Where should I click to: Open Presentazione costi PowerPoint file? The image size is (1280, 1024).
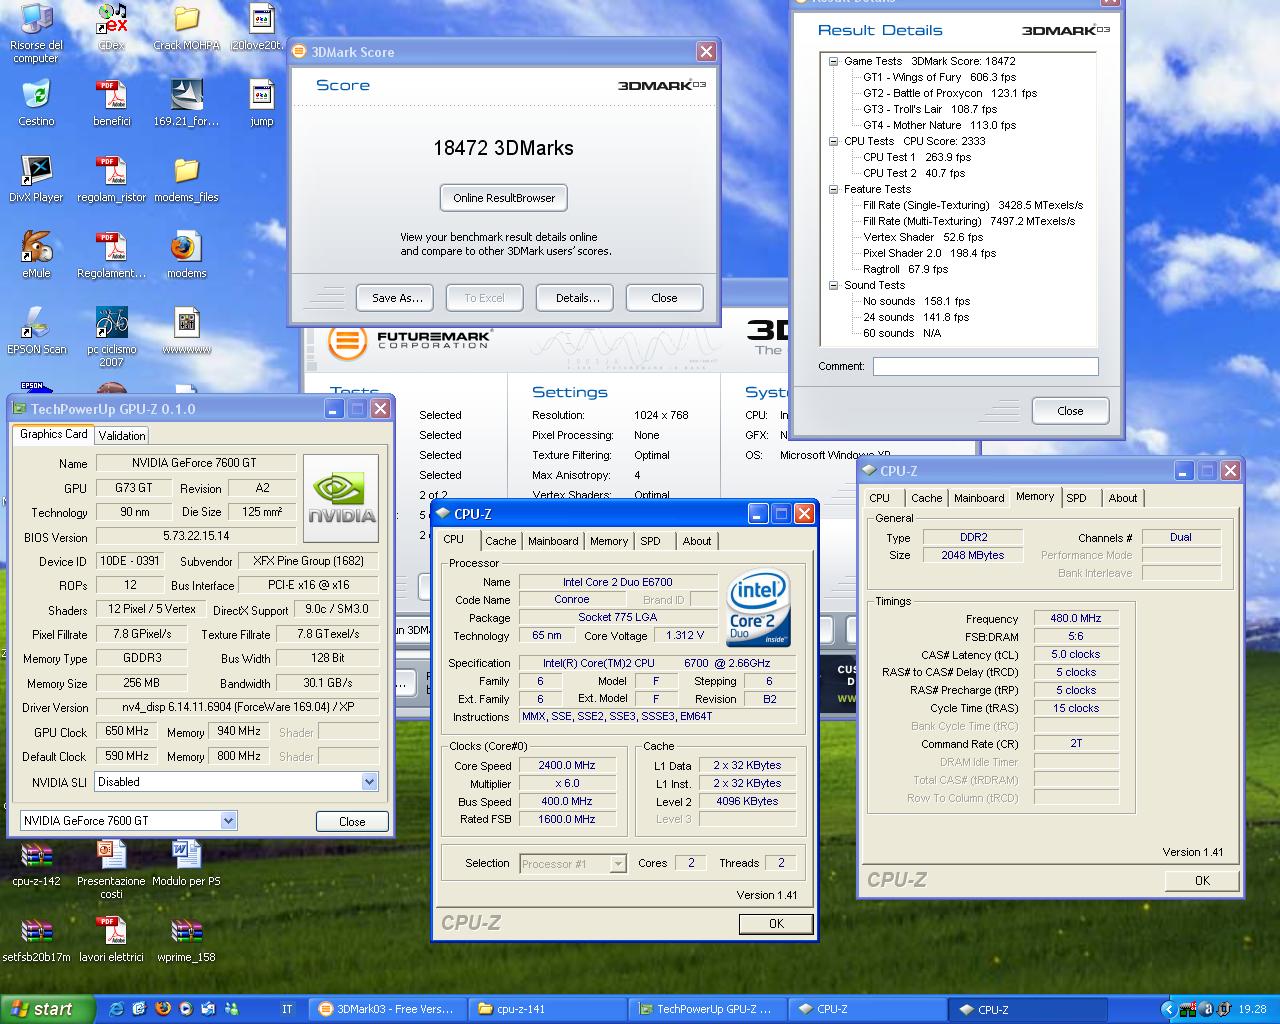112,869
